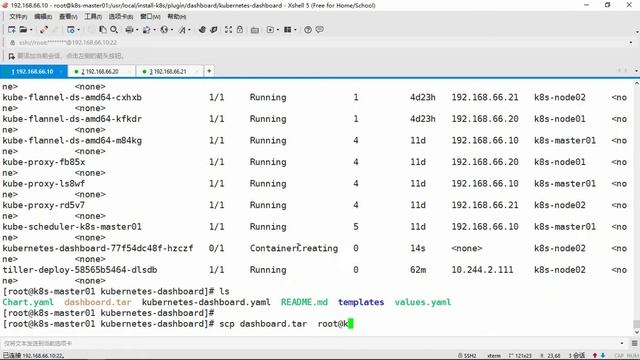Open the session properties toolbar icon

click(71, 29)
